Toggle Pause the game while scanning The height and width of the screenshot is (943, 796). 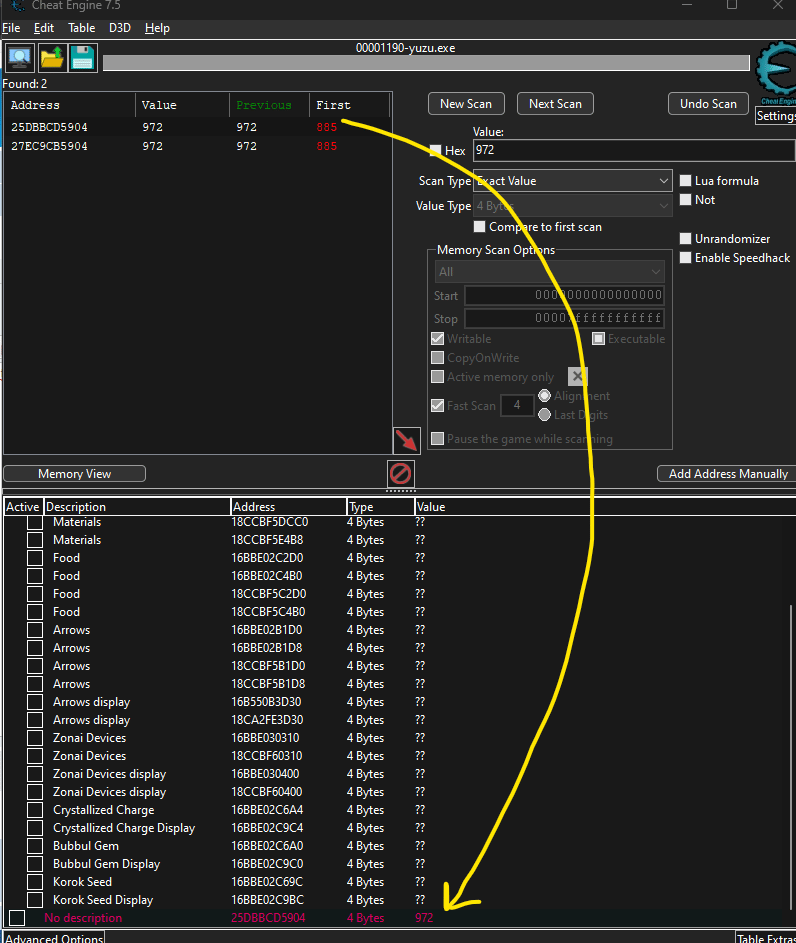438,438
